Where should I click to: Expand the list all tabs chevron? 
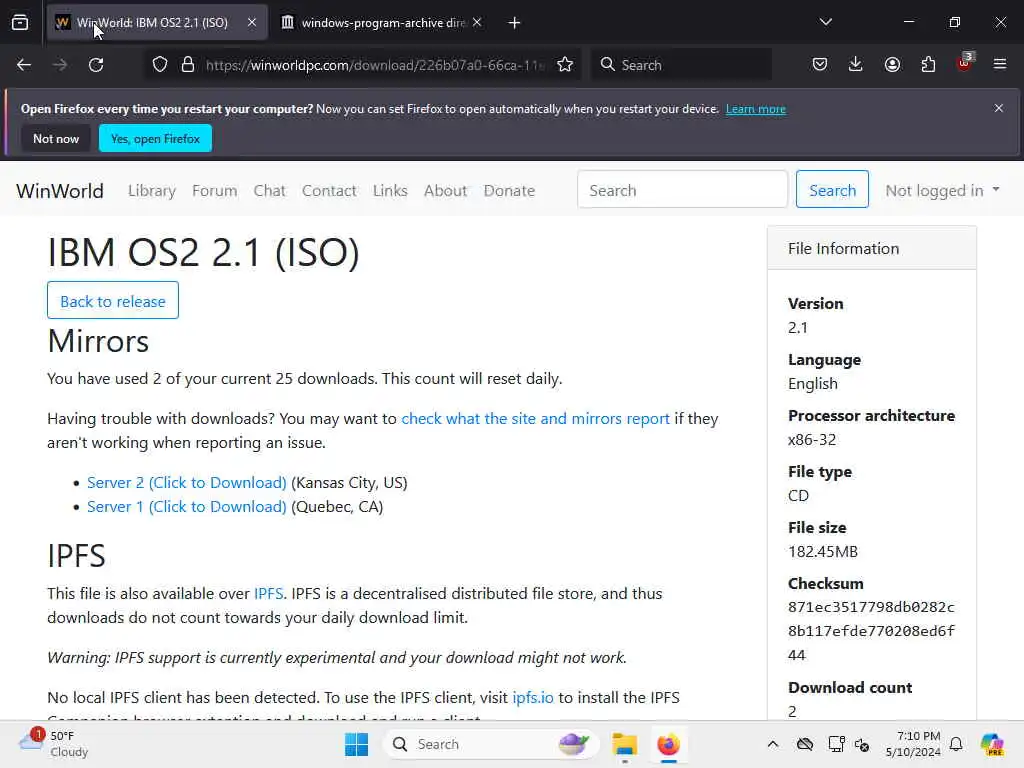coord(826,22)
